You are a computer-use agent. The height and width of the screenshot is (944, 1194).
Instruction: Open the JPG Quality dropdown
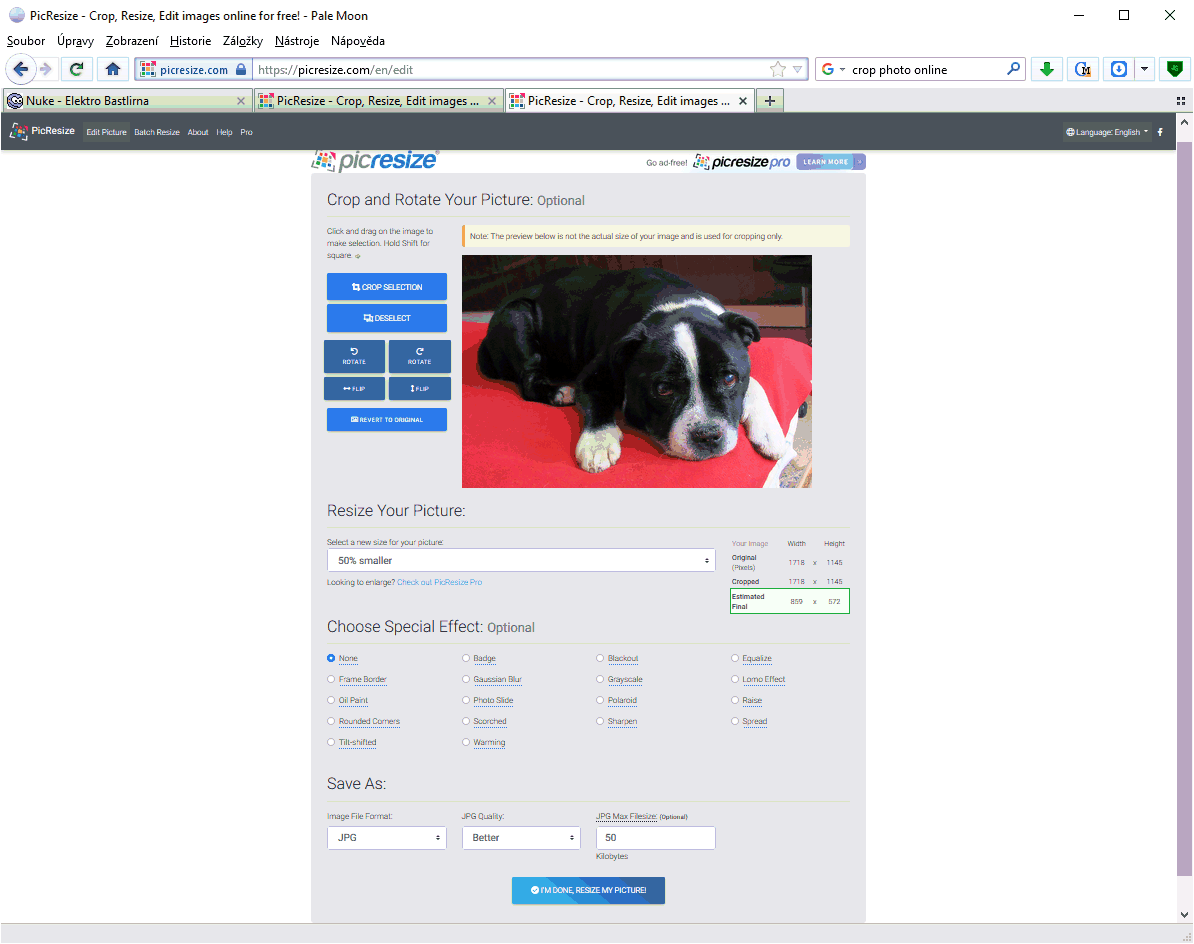click(x=520, y=838)
